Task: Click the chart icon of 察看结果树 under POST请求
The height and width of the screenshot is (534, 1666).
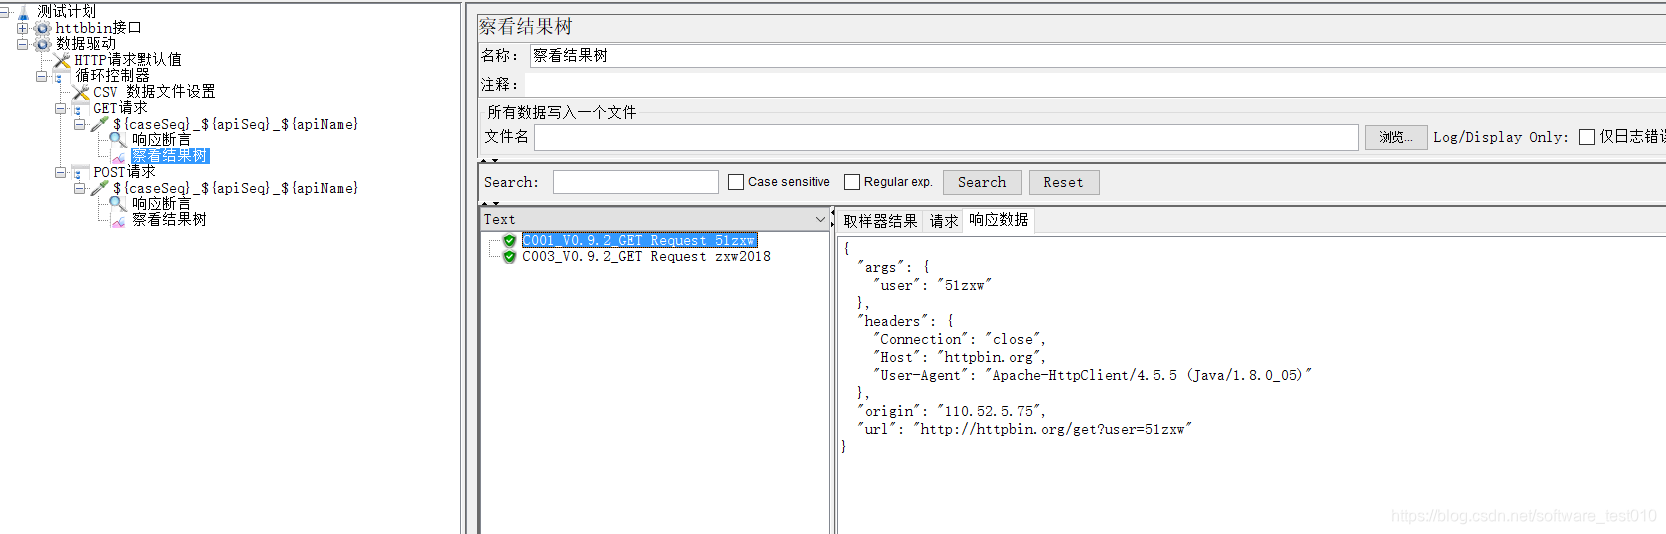Action: pos(119,220)
